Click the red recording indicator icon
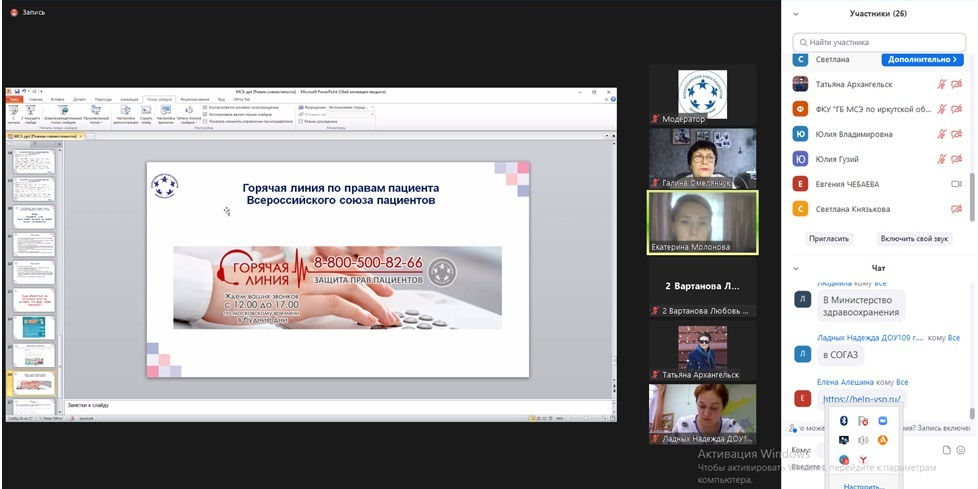Screen dimensions: 978x489 tap(14, 12)
